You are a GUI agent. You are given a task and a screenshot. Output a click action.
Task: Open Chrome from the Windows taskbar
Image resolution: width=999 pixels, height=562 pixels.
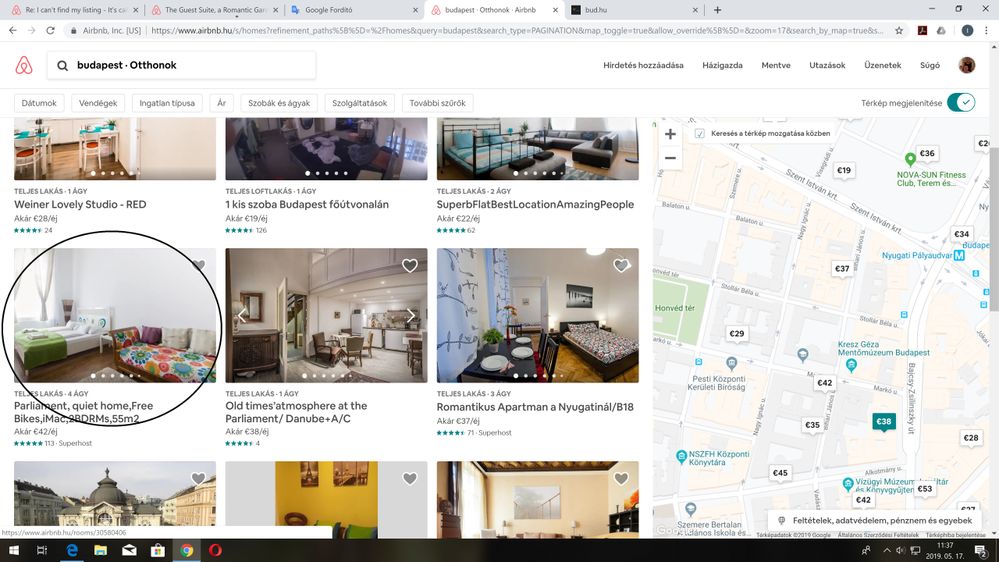pyautogui.click(x=186, y=550)
